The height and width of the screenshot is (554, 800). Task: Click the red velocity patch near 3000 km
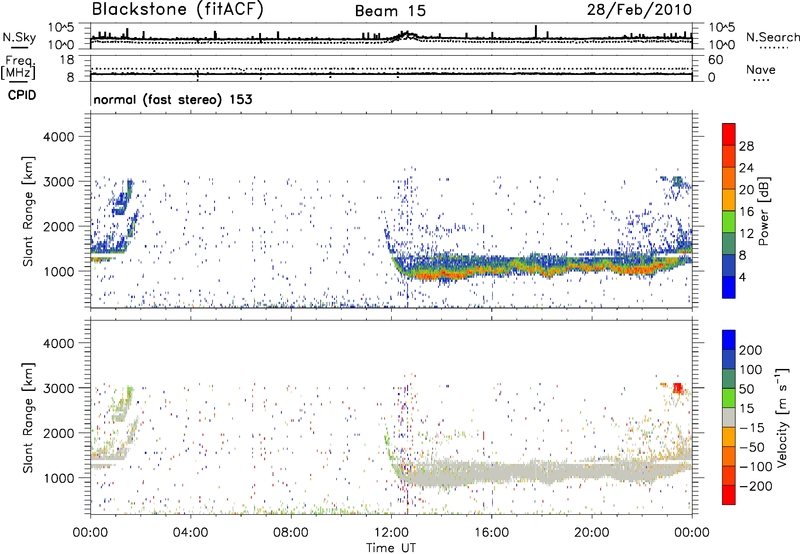pyautogui.click(x=678, y=388)
